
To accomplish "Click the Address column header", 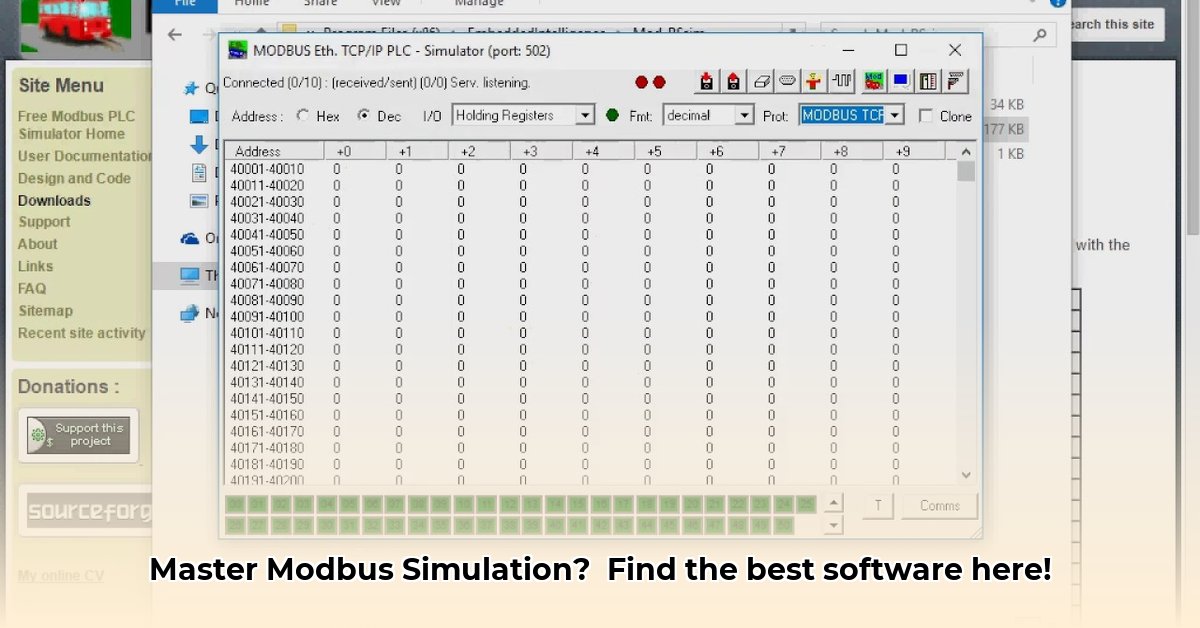I will (273, 151).
